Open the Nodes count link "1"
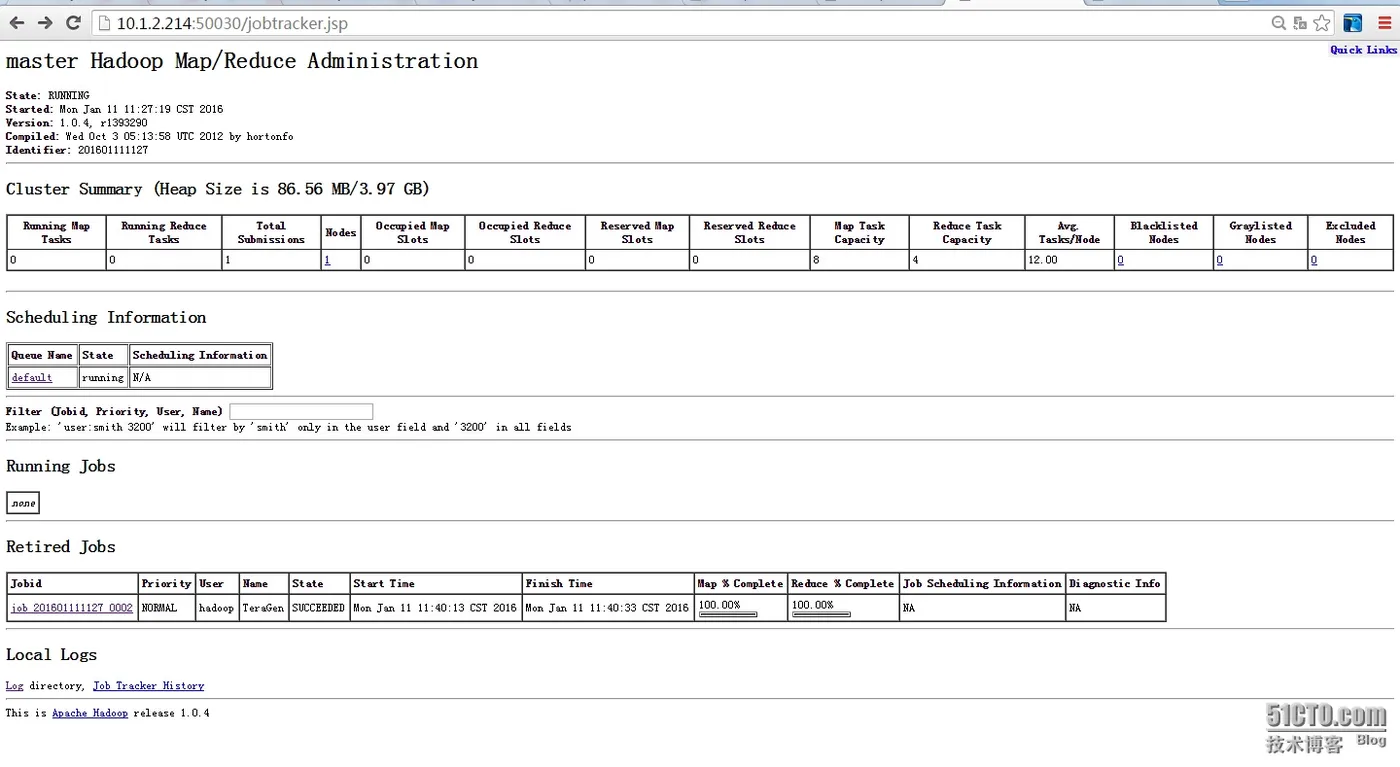1400x767 pixels. coord(327,260)
